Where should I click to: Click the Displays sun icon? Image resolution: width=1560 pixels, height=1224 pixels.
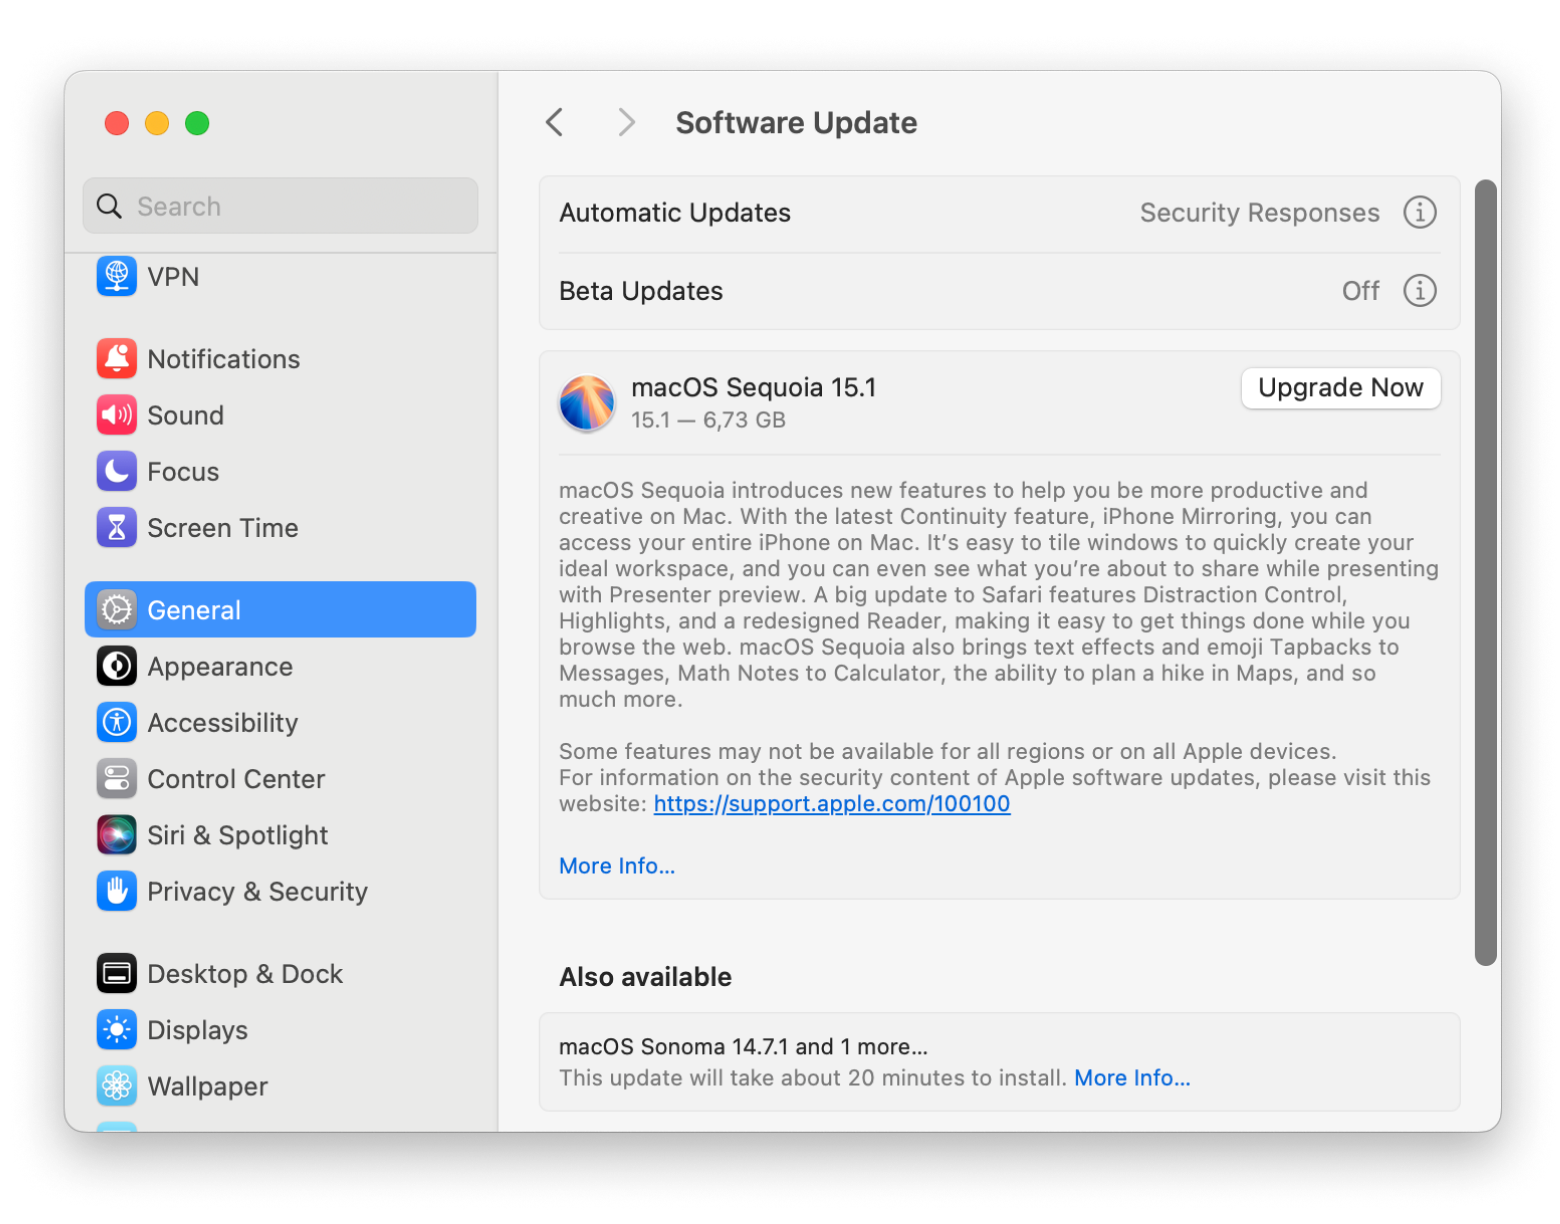(117, 1029)
